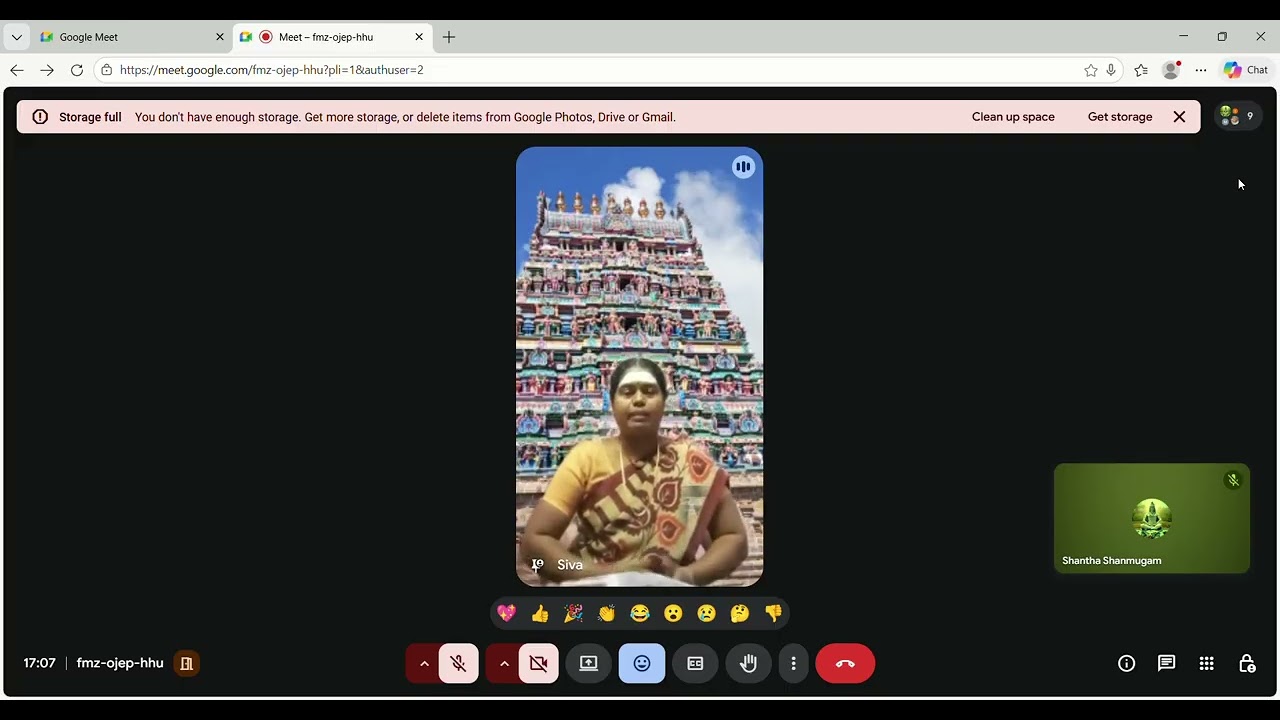Viewport: 1280px width, 720px height.
Task: Send the clapping hands reaction
Action: [607, 613]
